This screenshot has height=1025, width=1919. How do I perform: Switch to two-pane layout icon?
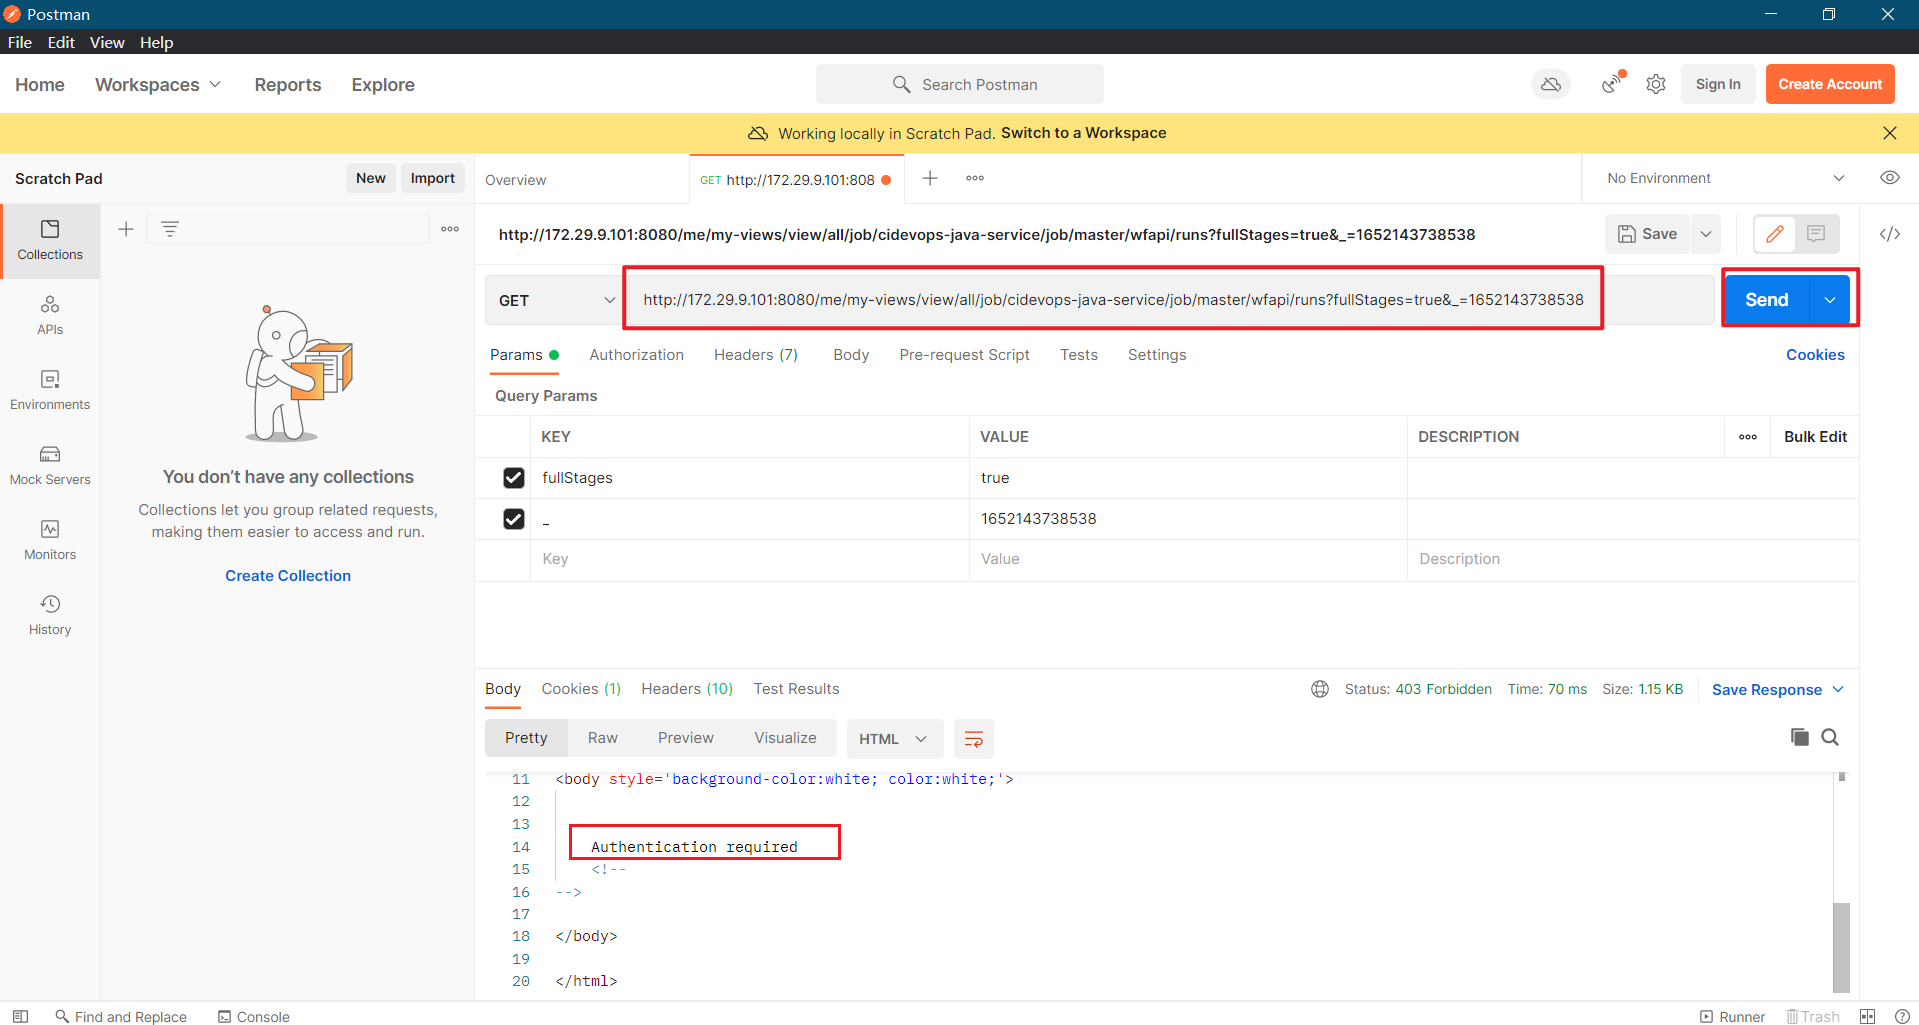1867,1016
